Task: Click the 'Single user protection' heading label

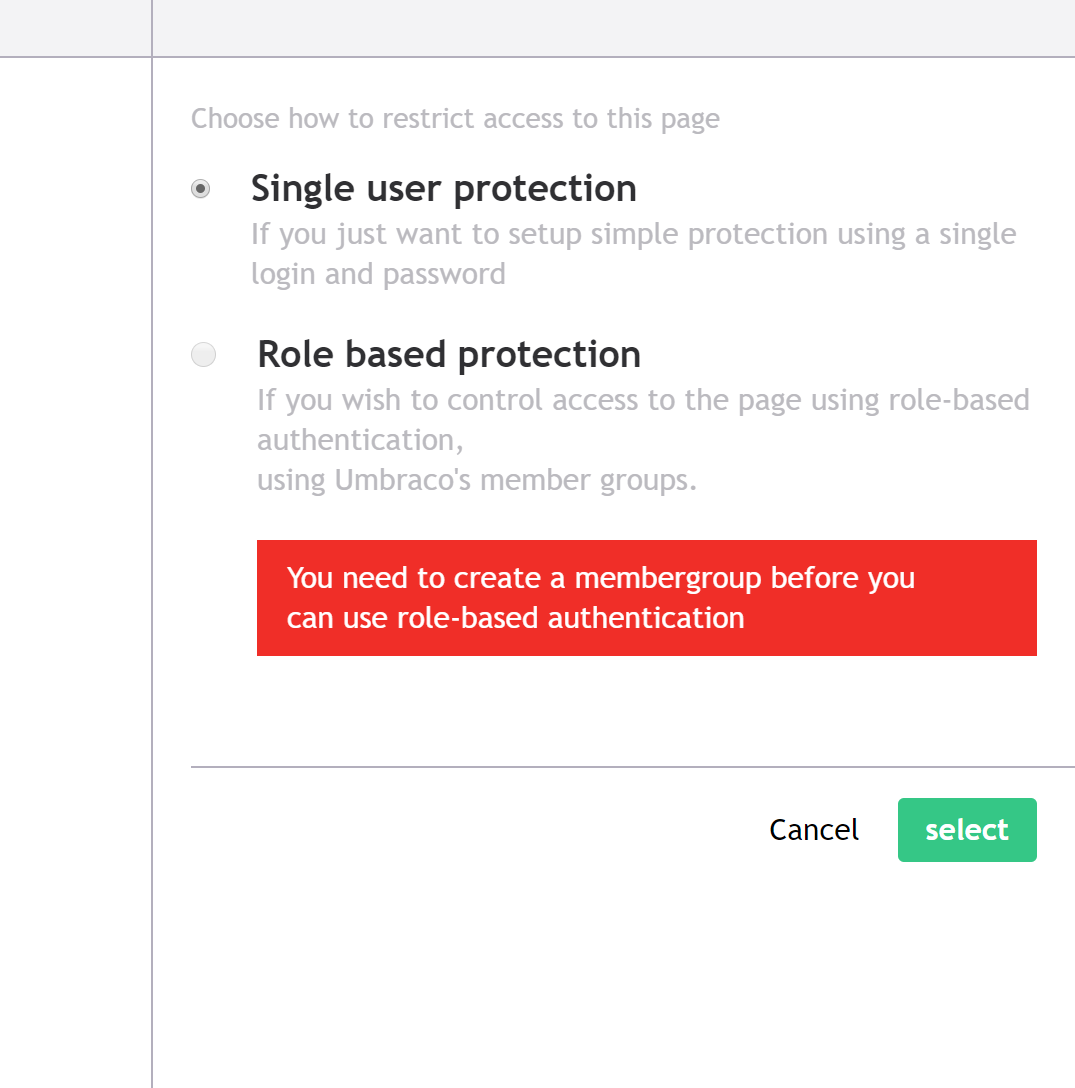Action: (x=443, y=189)
